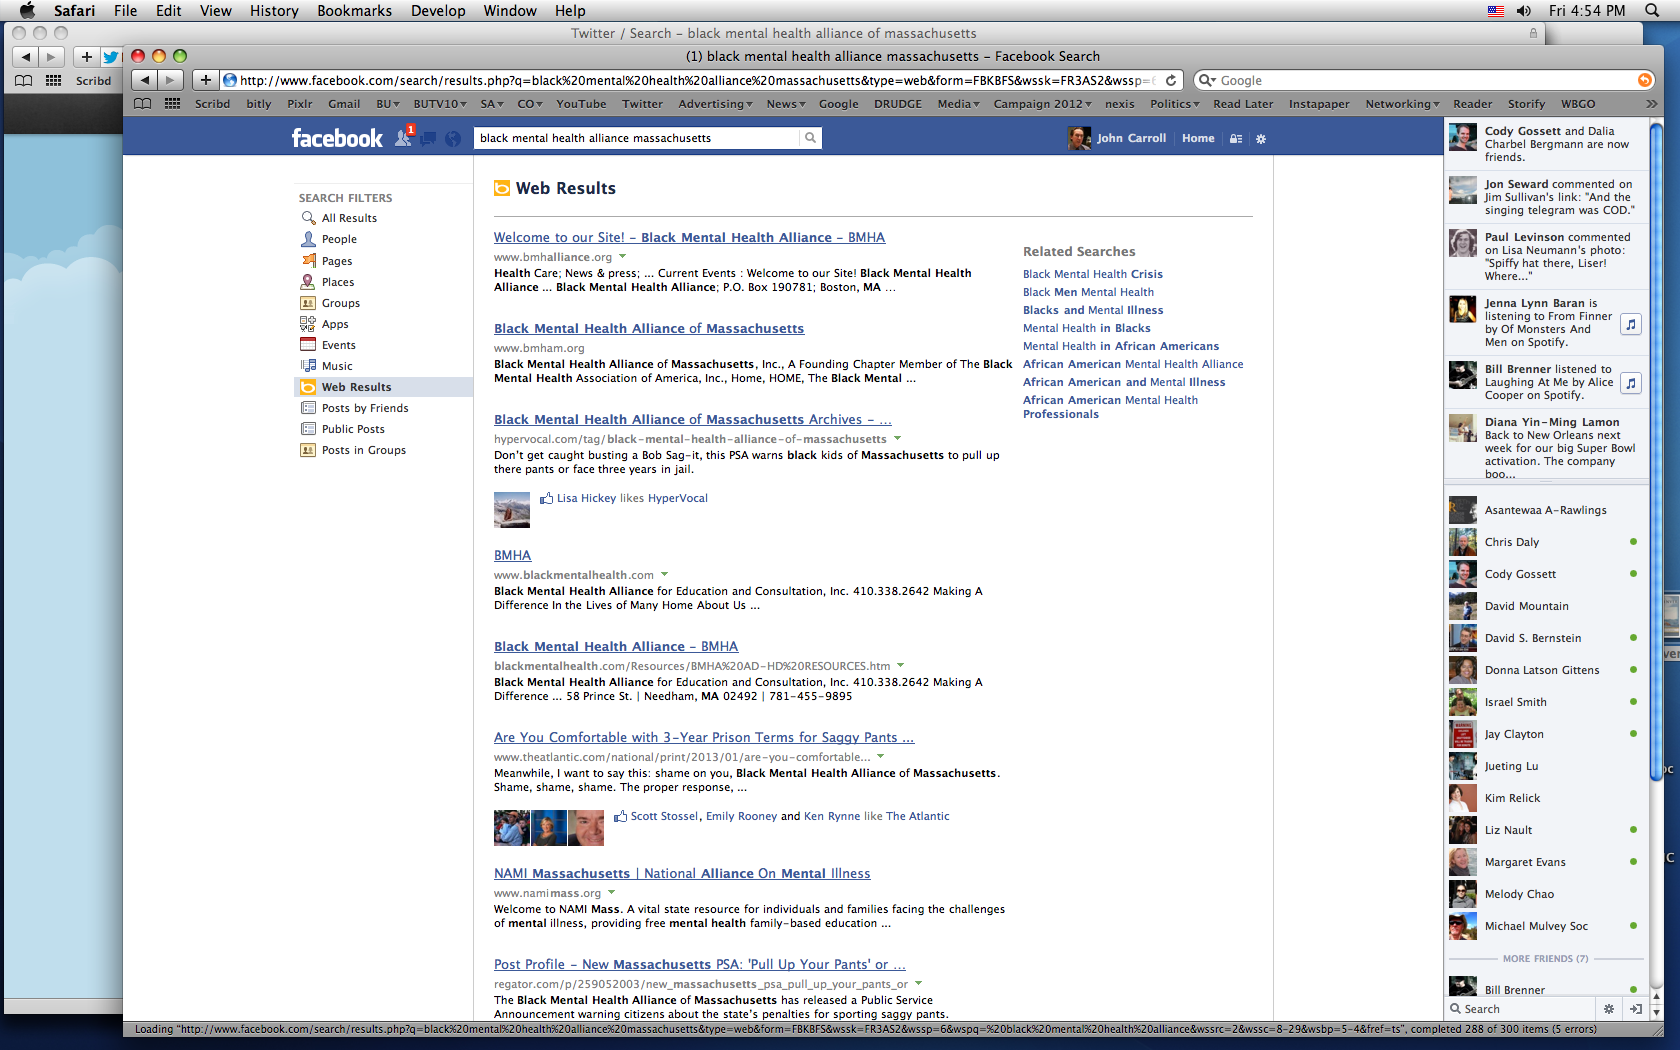Open chat sidebar options gear
1680x1050 pixels.
1609,1009
